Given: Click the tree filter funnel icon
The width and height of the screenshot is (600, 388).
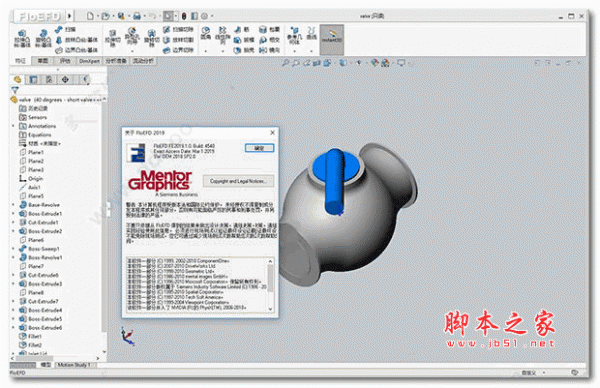Looking at the screenshot, I should (x=15, y=90).
